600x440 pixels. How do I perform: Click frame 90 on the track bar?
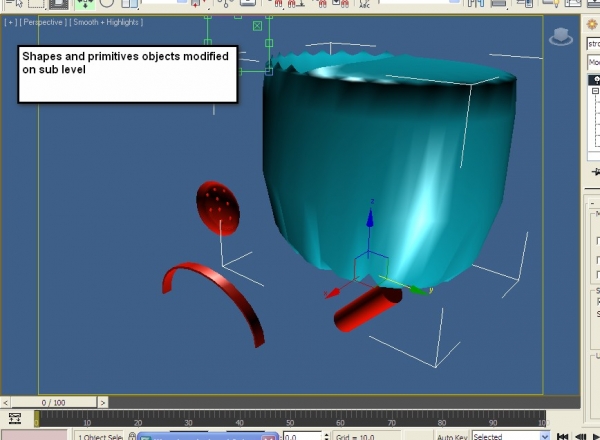tap(493, 420)
